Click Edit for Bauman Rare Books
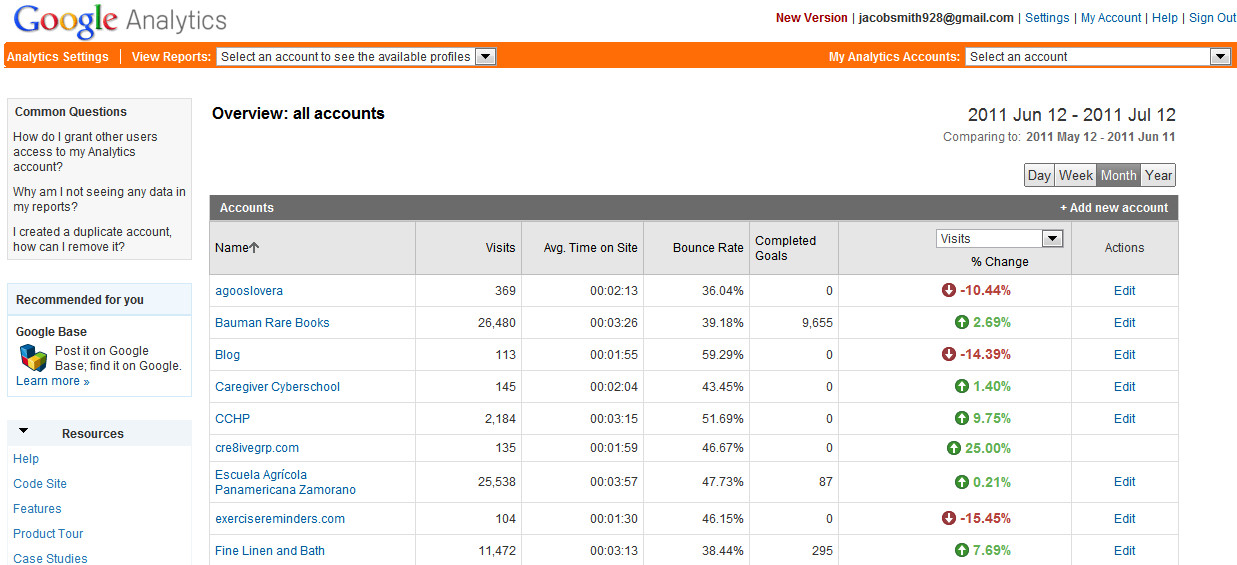Image resolution: width=1237 pixels, height=565 pixels. [1124, 323]
